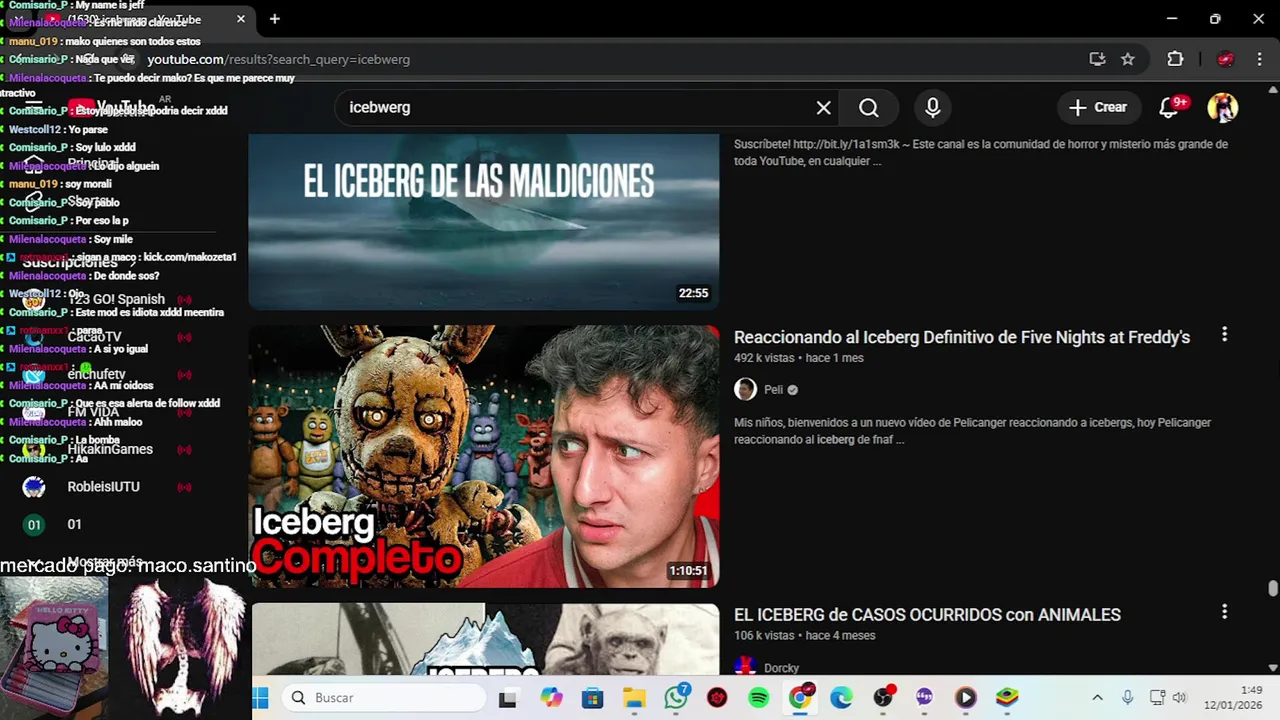The width and height of the screenshot is (1280, 720).
Task: Open the Chrome profile icon in the toolbar
Action: (1225, 59)
